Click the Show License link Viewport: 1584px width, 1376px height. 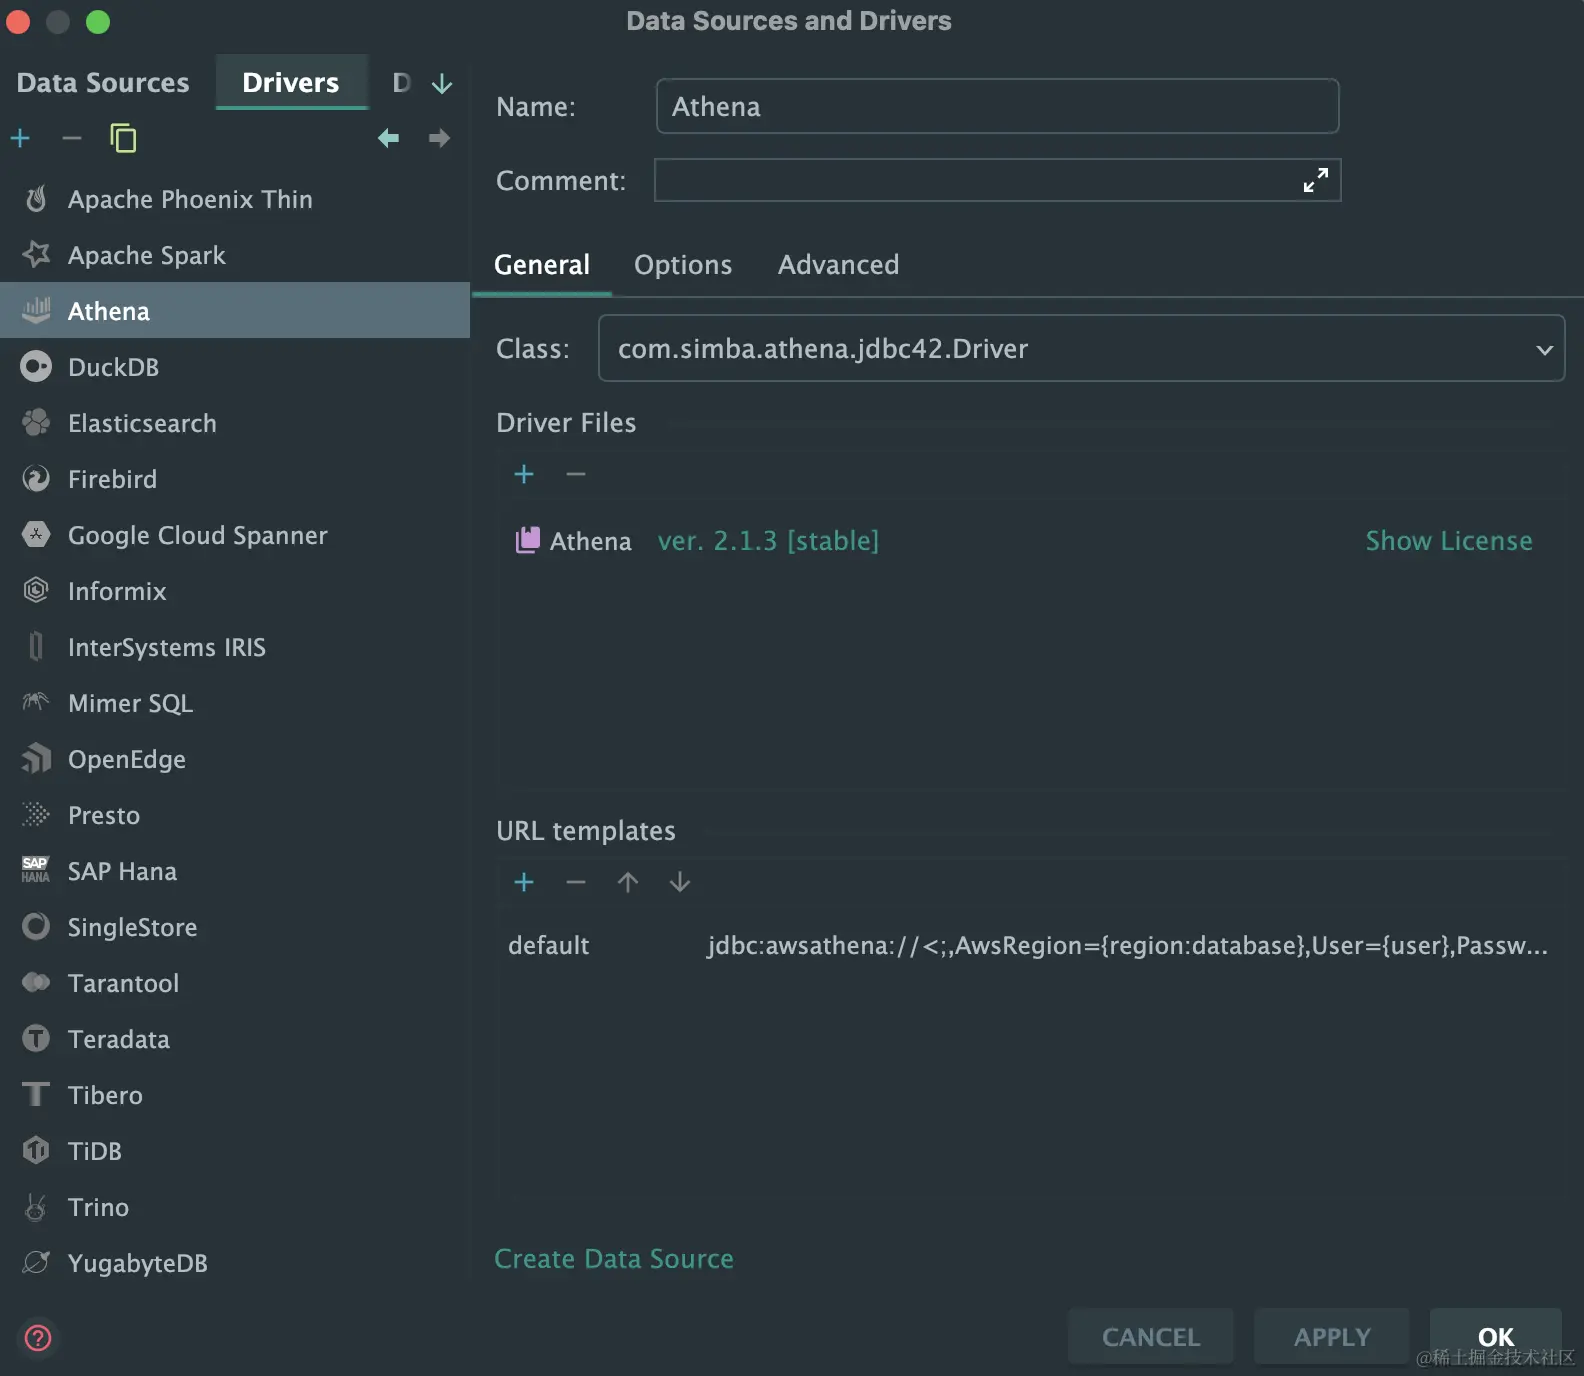1448,541
